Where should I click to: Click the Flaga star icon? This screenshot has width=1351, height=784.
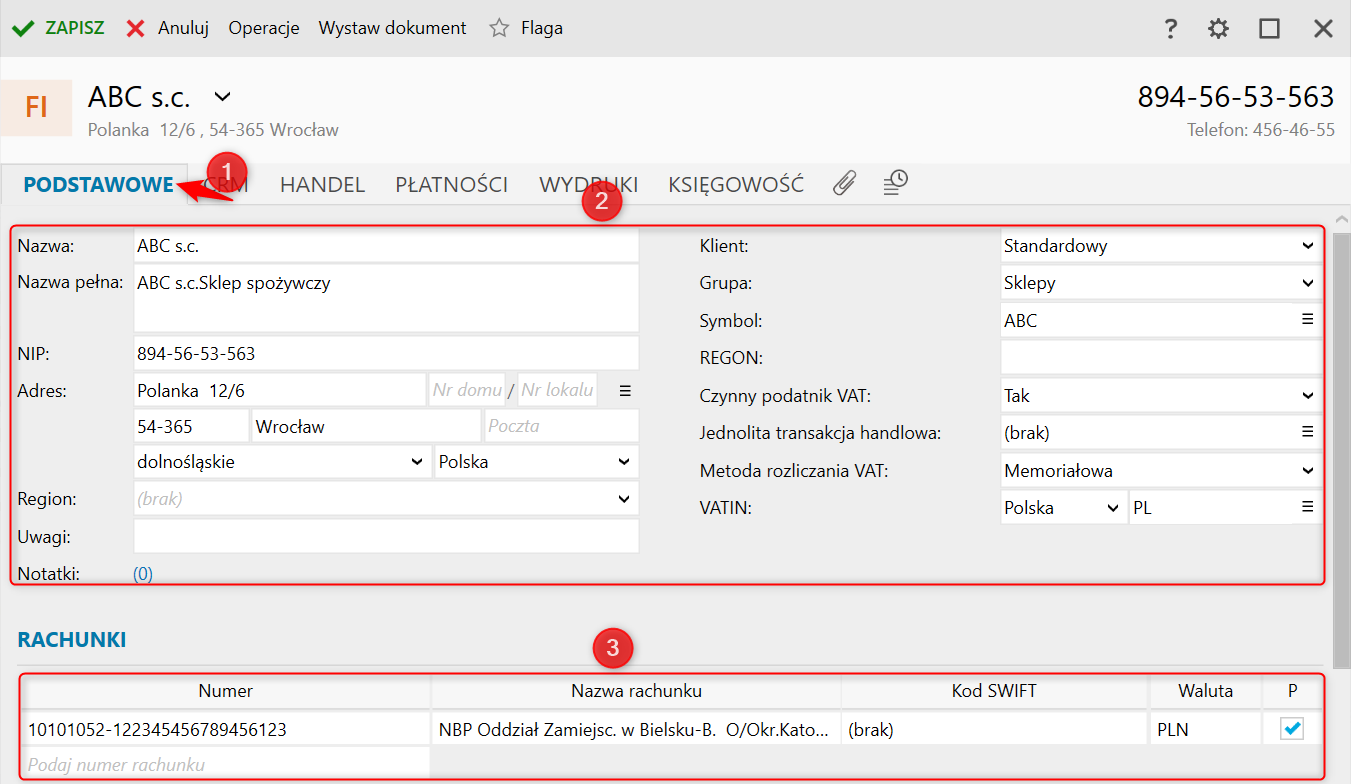[499, 28]
